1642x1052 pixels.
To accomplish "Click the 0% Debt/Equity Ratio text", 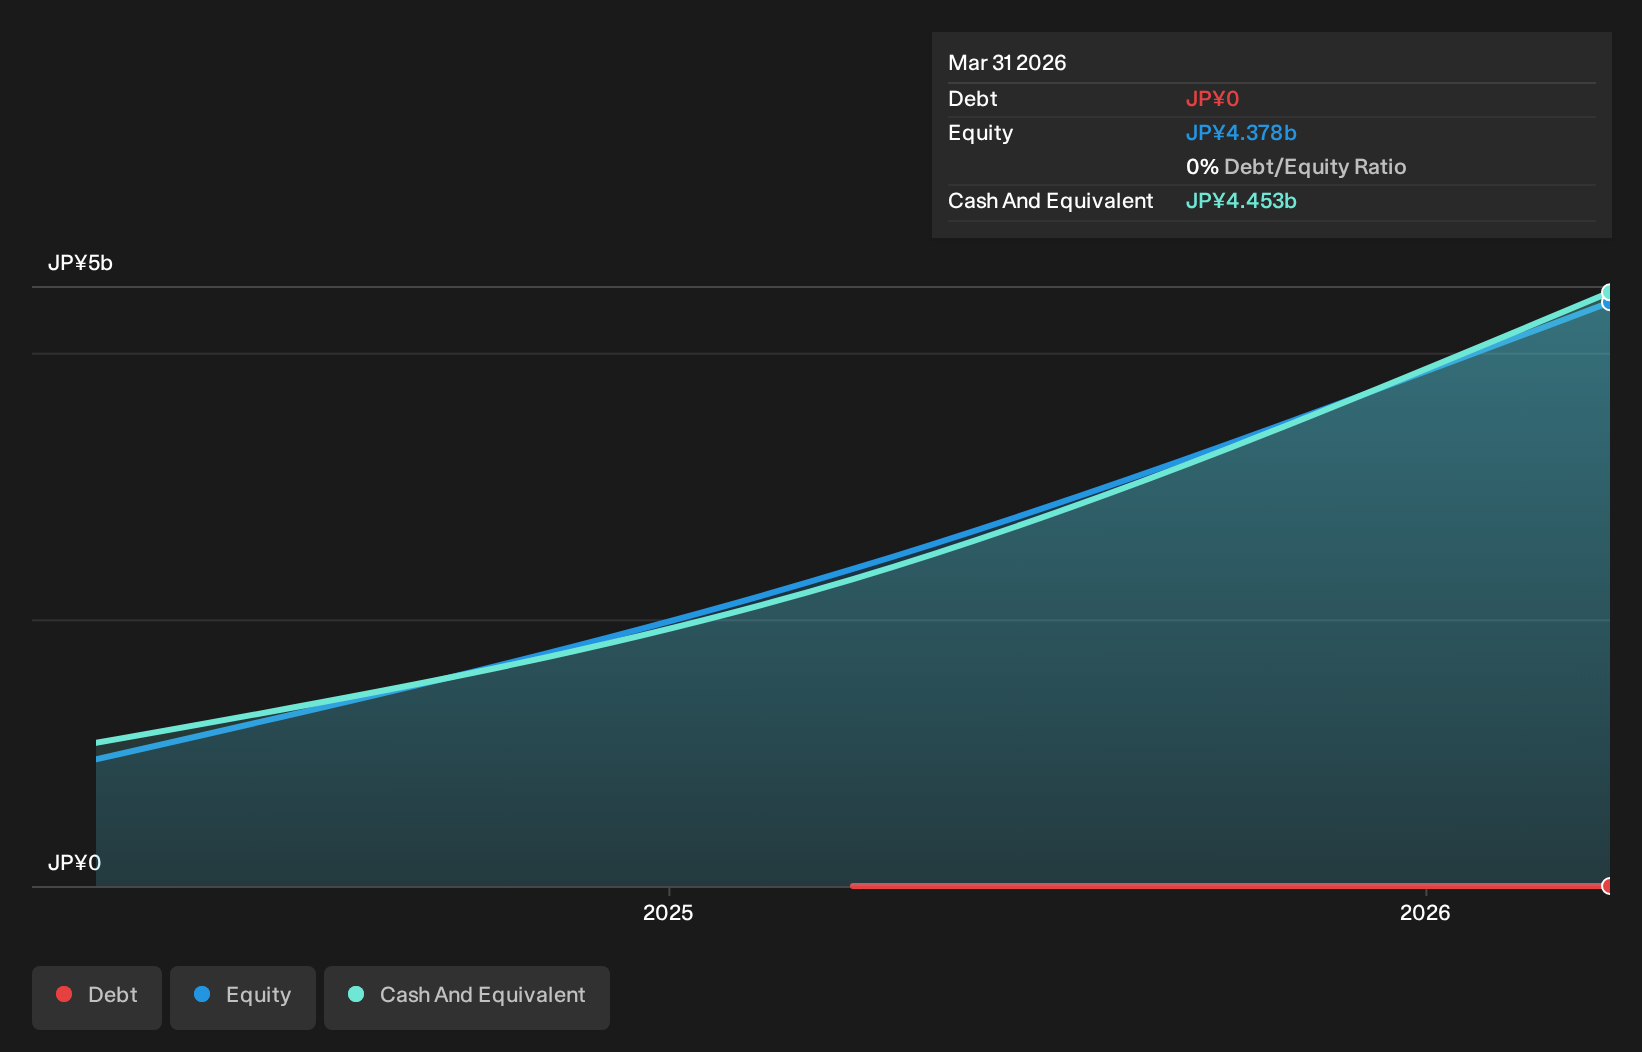I will coord(1296,167).
